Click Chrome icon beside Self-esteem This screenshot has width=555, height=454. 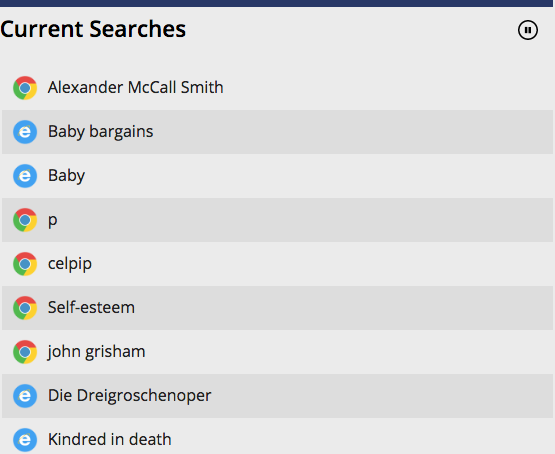click(25, 308)
